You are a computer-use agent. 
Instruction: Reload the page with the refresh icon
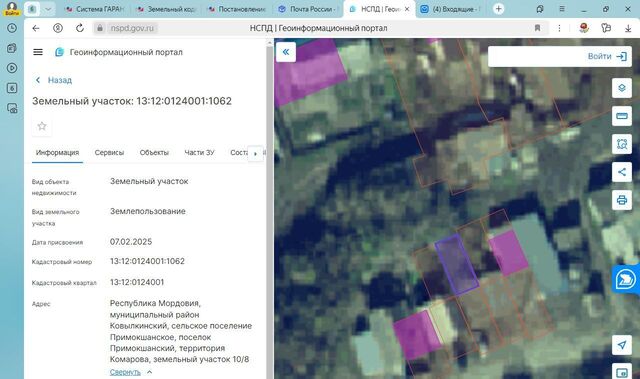click(80, 28)
